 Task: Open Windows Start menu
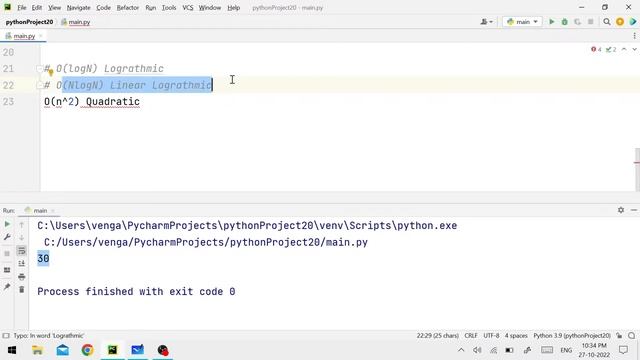pos(12,350)
